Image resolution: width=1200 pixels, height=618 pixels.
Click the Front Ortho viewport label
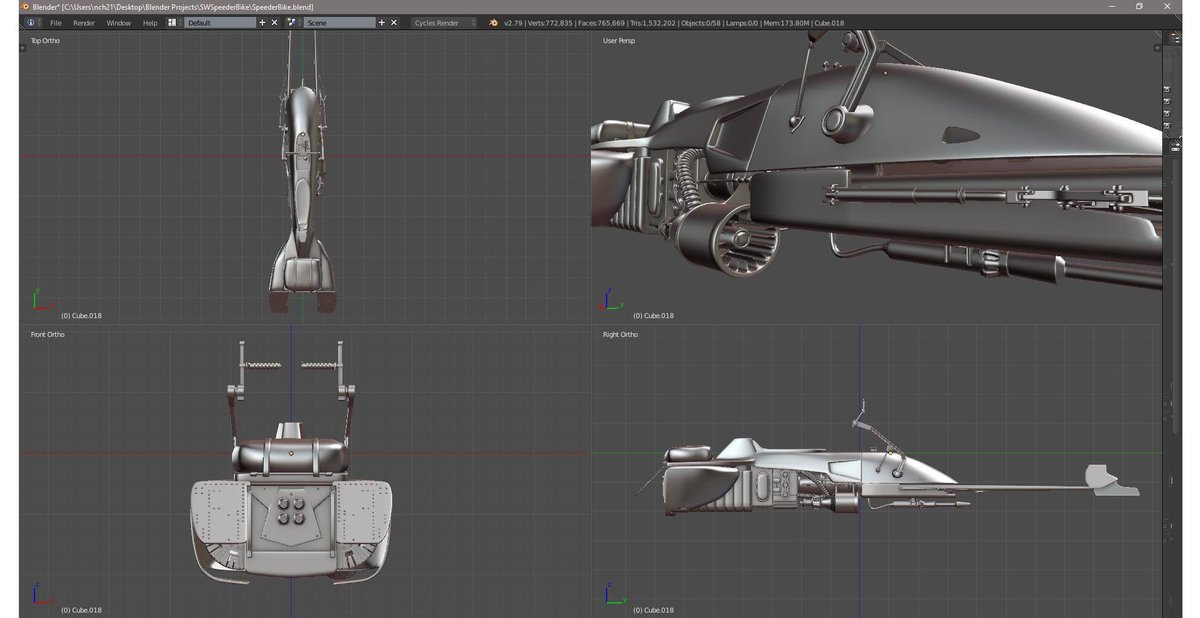coord(47,334)
